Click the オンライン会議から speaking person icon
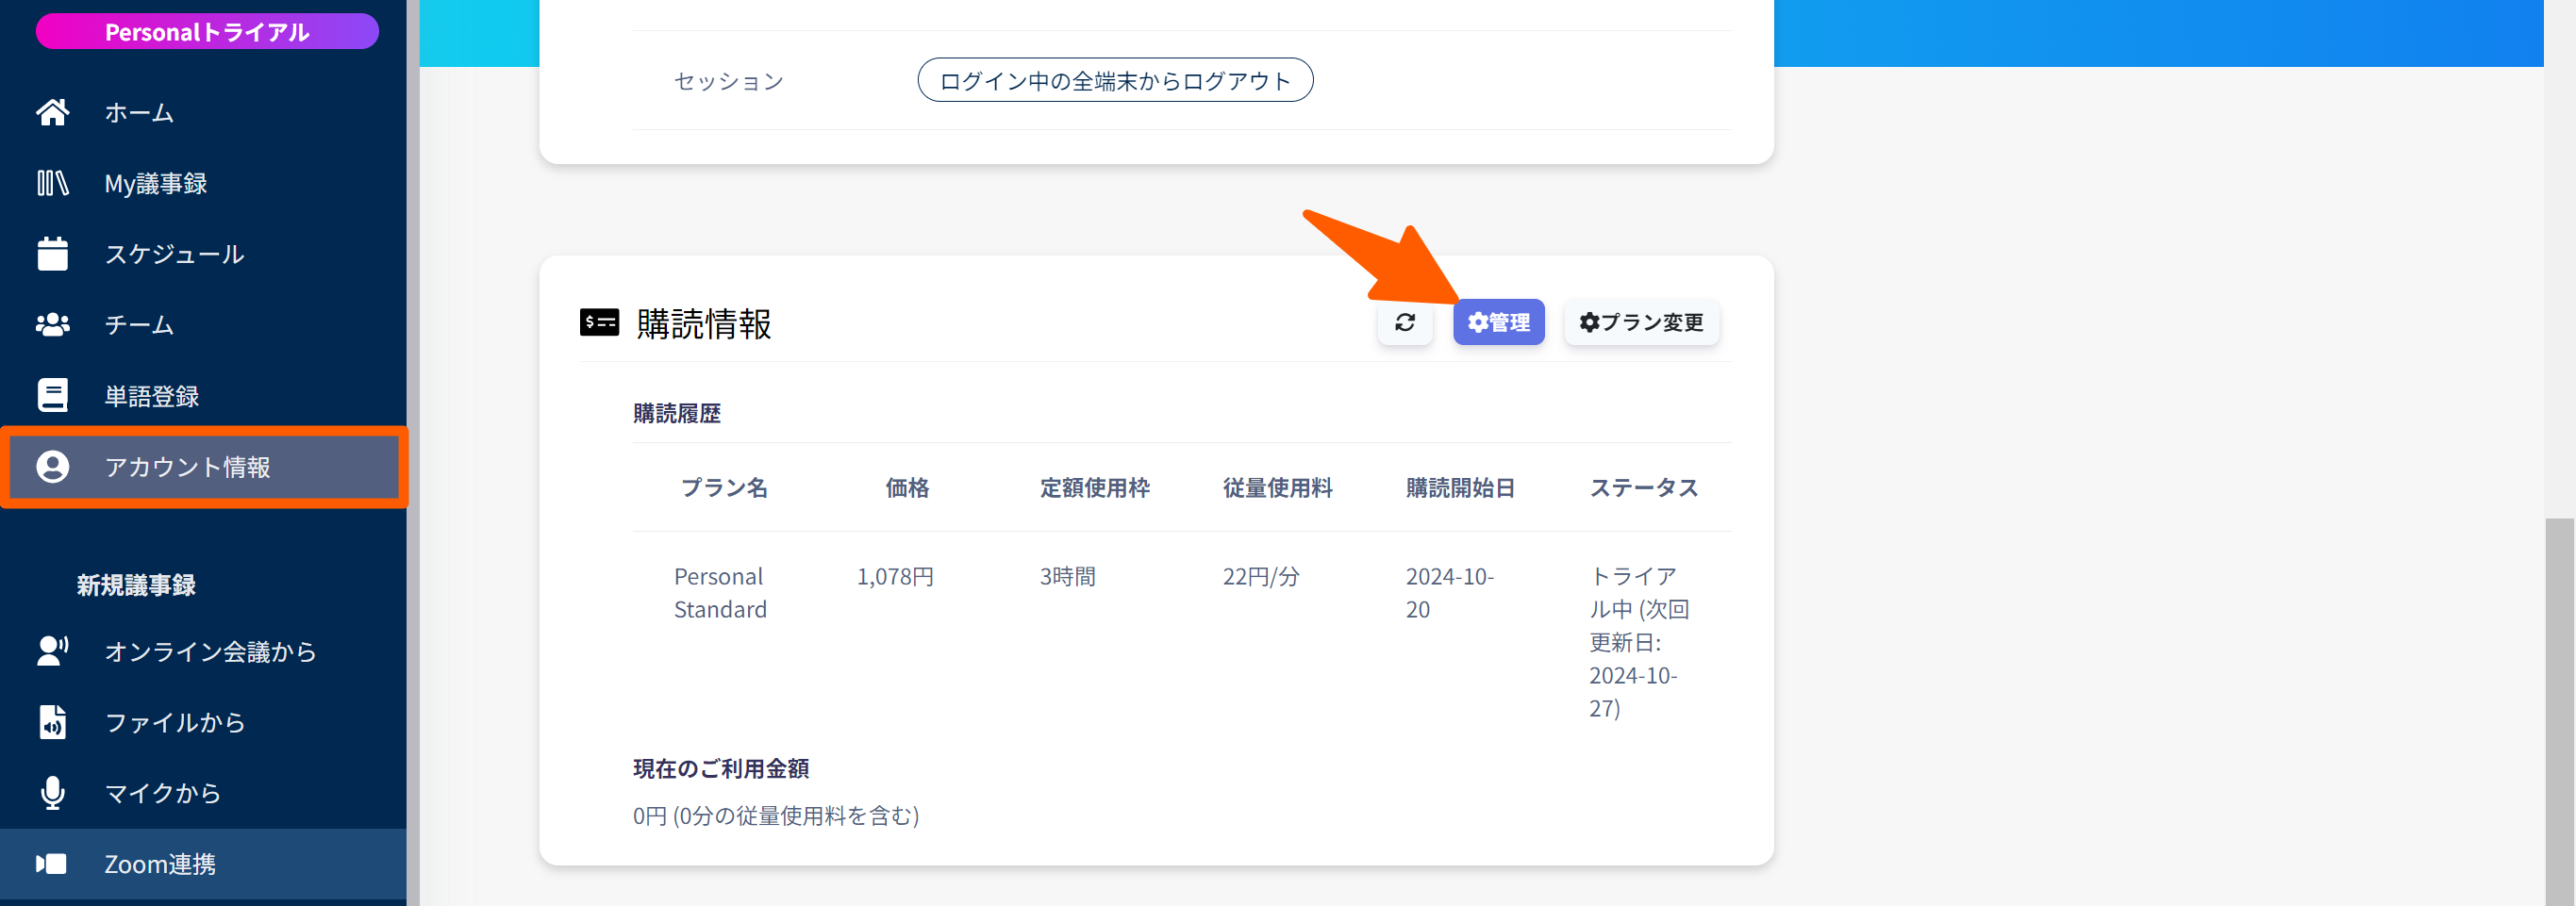Viewport: 2576px width, 906px height. coord(52,651)
